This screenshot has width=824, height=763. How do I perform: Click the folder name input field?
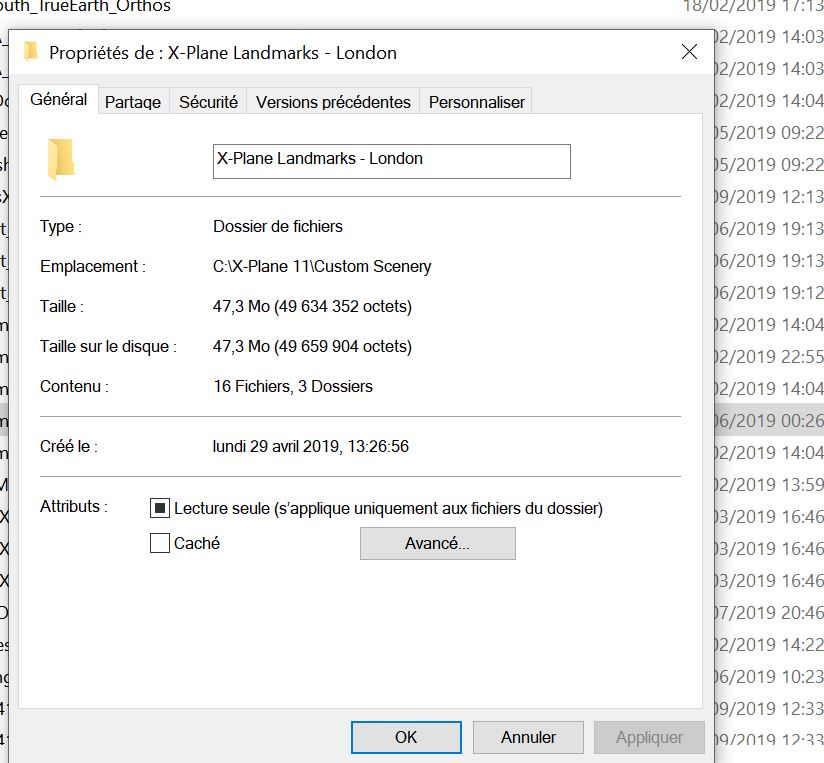pos(392,161)
